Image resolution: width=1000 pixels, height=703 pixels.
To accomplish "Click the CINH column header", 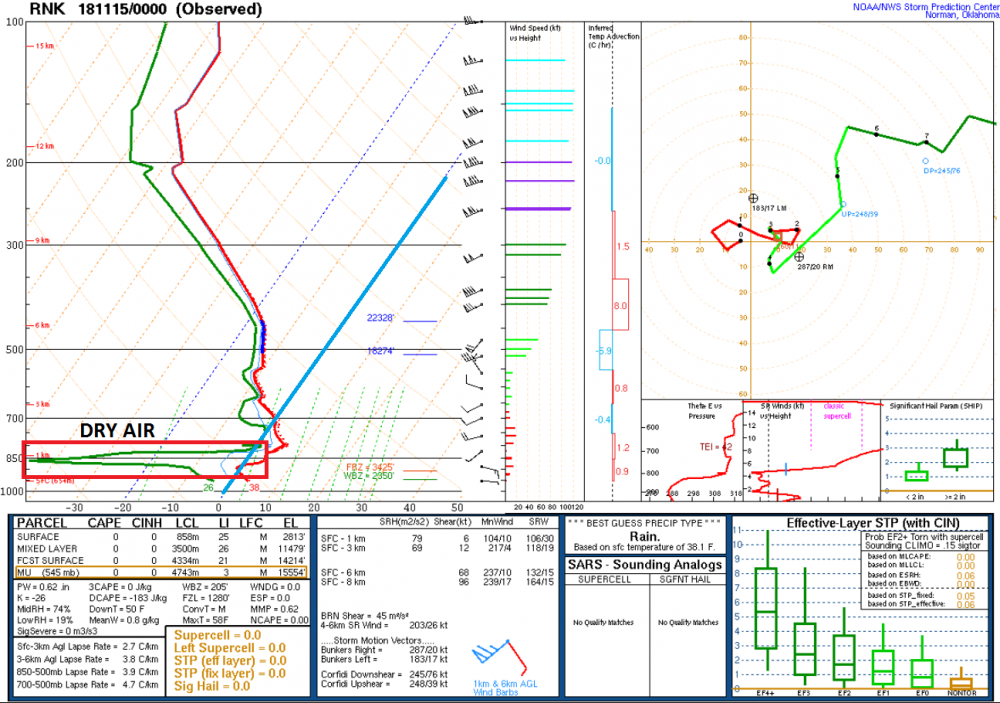I will click(147, 523).
